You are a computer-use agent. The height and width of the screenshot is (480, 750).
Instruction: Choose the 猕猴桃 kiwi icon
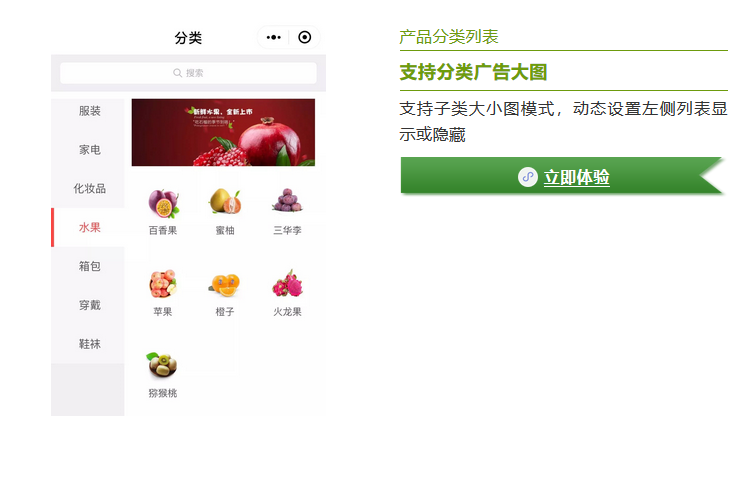click(x=163, y=365)
